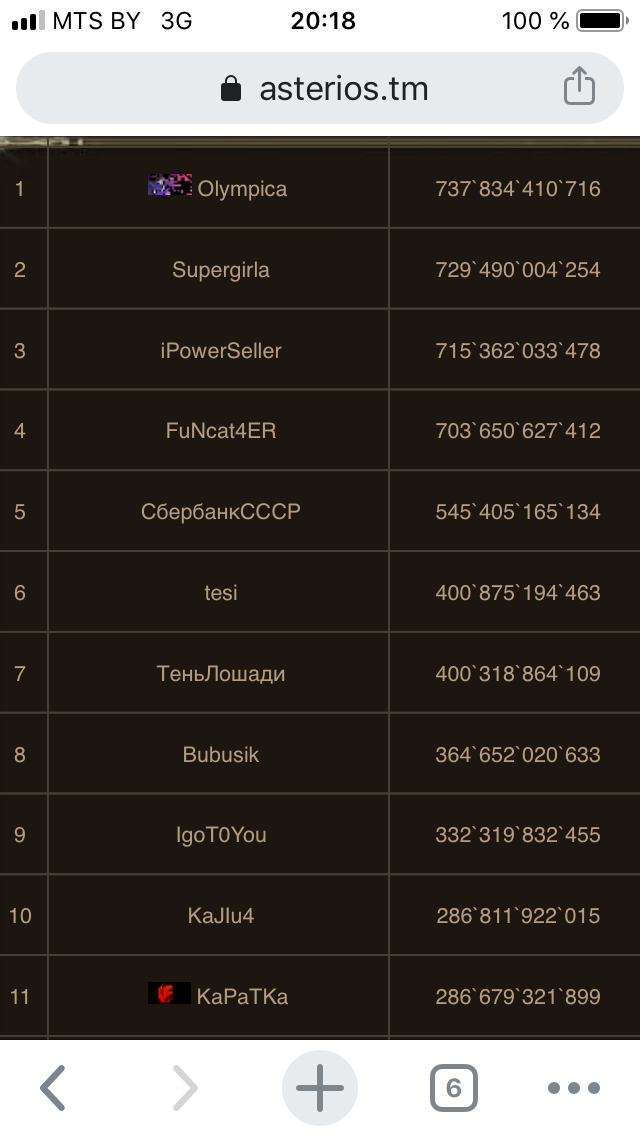Select player name iPowerSeller

[x=221, y=351]
